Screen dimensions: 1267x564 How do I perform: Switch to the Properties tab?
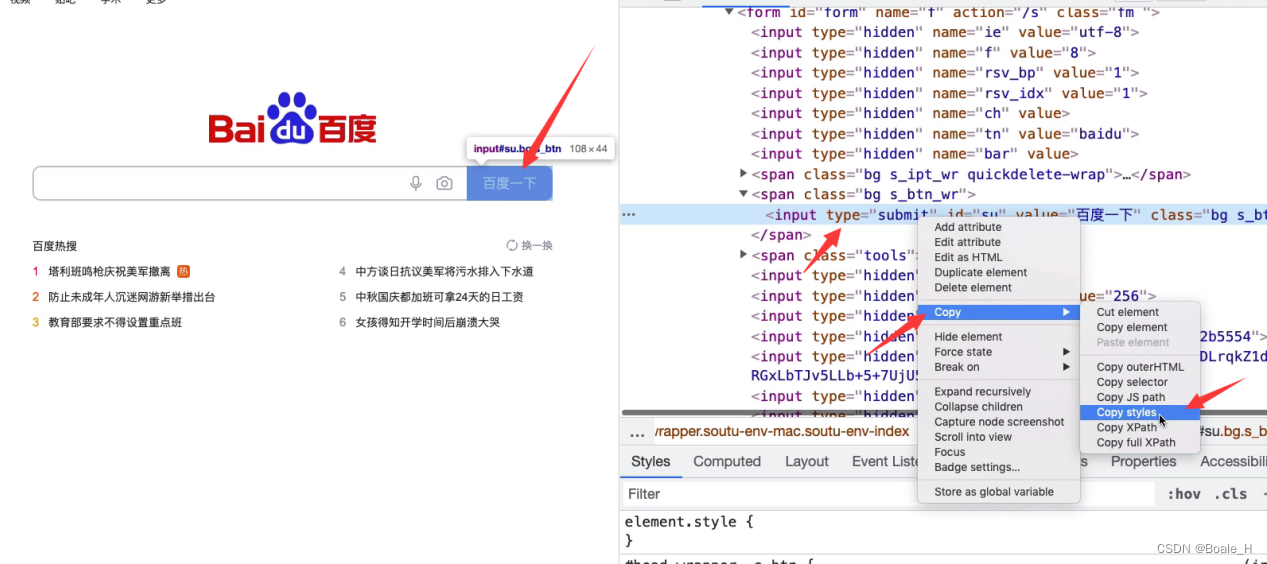[1143, 461]
